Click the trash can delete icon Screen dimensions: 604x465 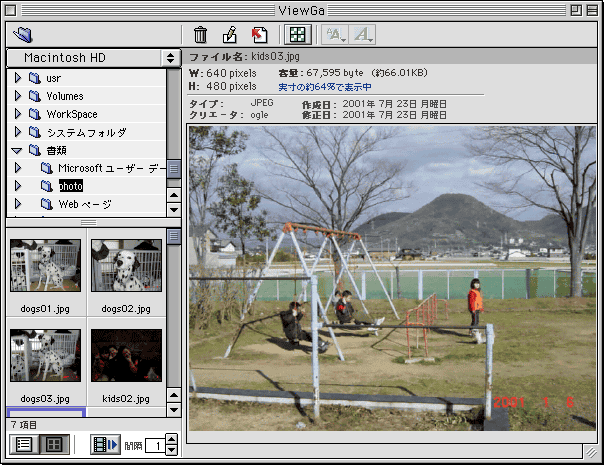coord(200,35)
